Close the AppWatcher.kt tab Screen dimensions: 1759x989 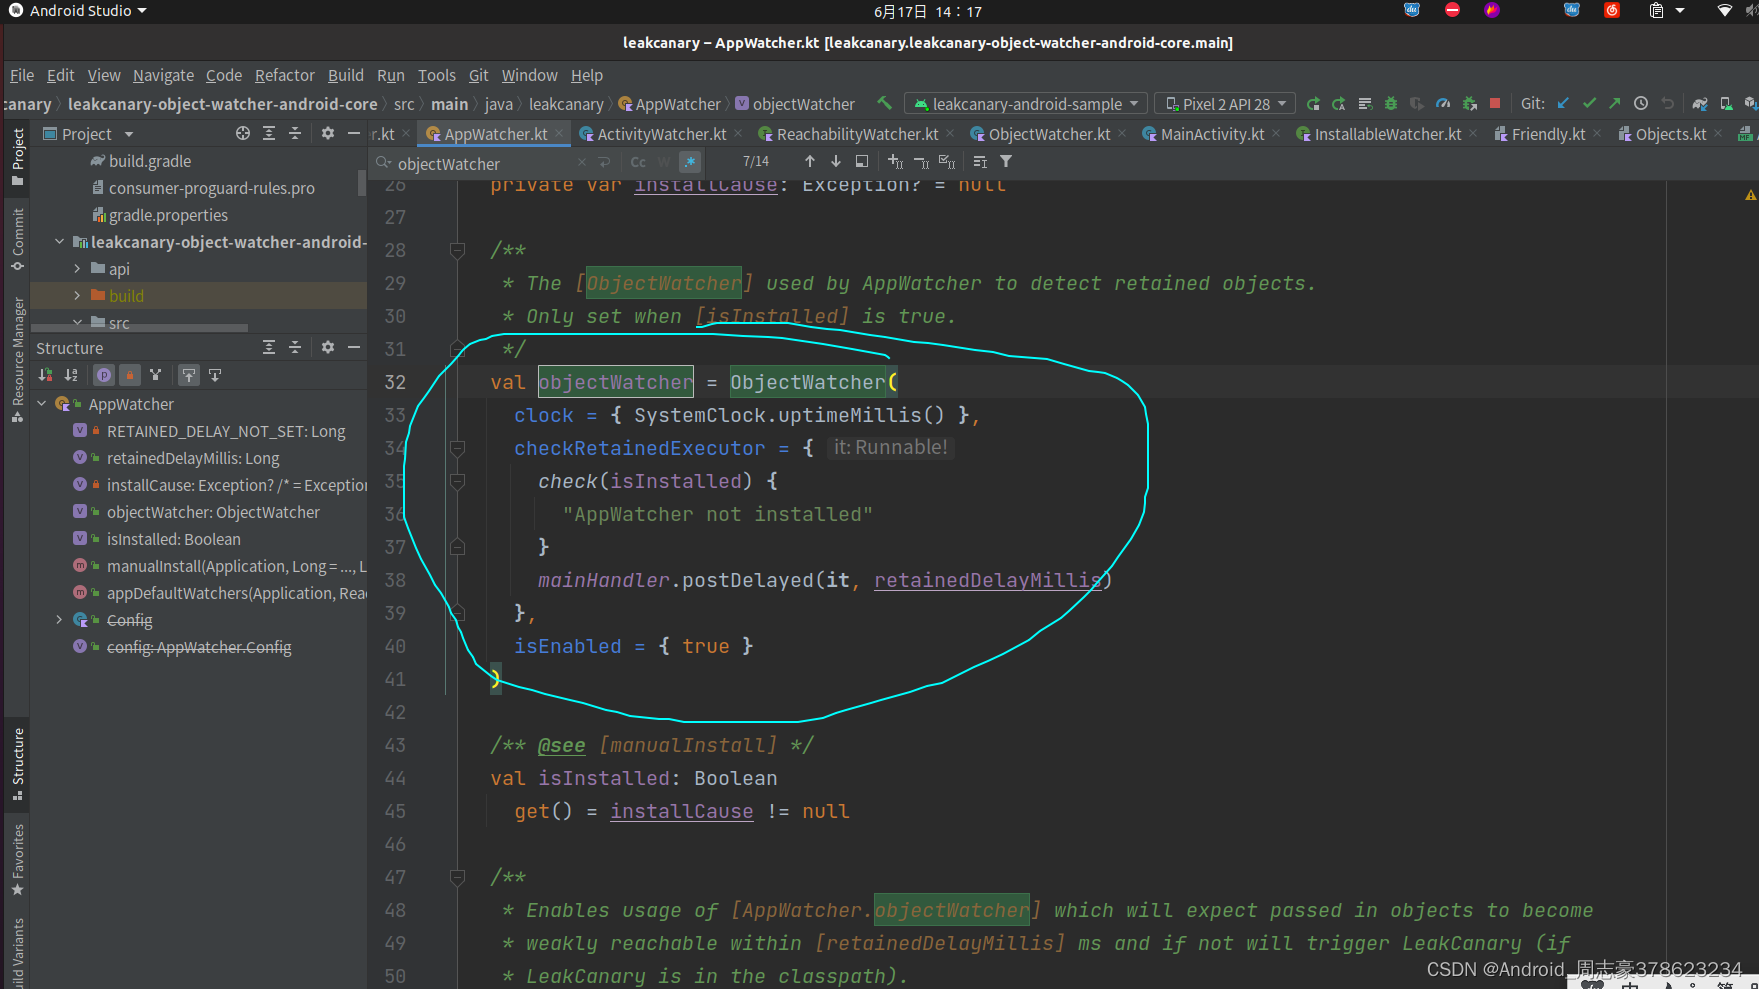point(559,133)
